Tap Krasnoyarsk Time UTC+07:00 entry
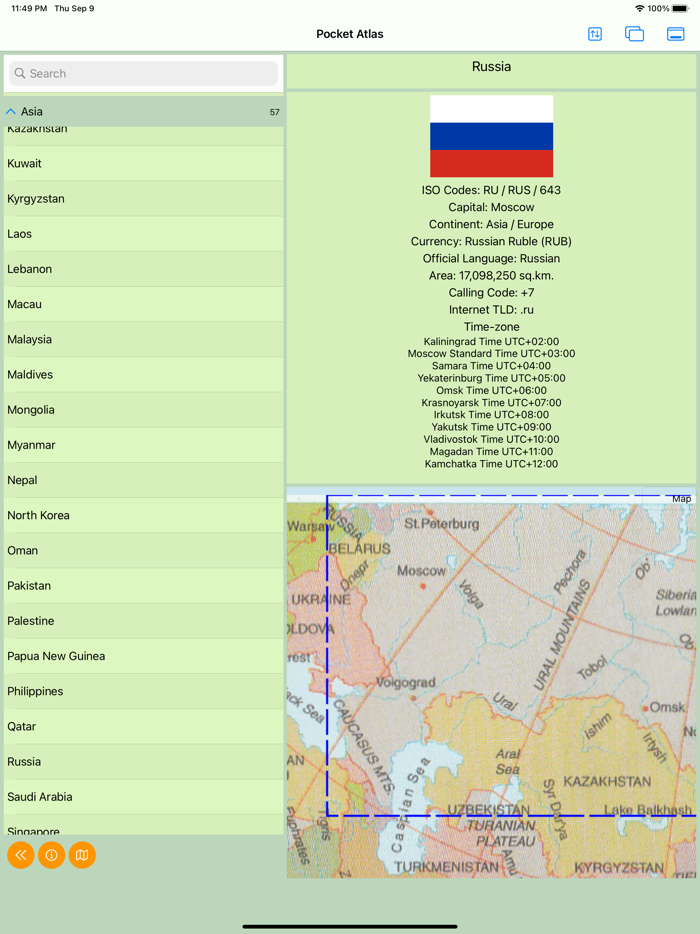Image resolution: width=700 pixels, height=934 pixels. click(491, 403)
